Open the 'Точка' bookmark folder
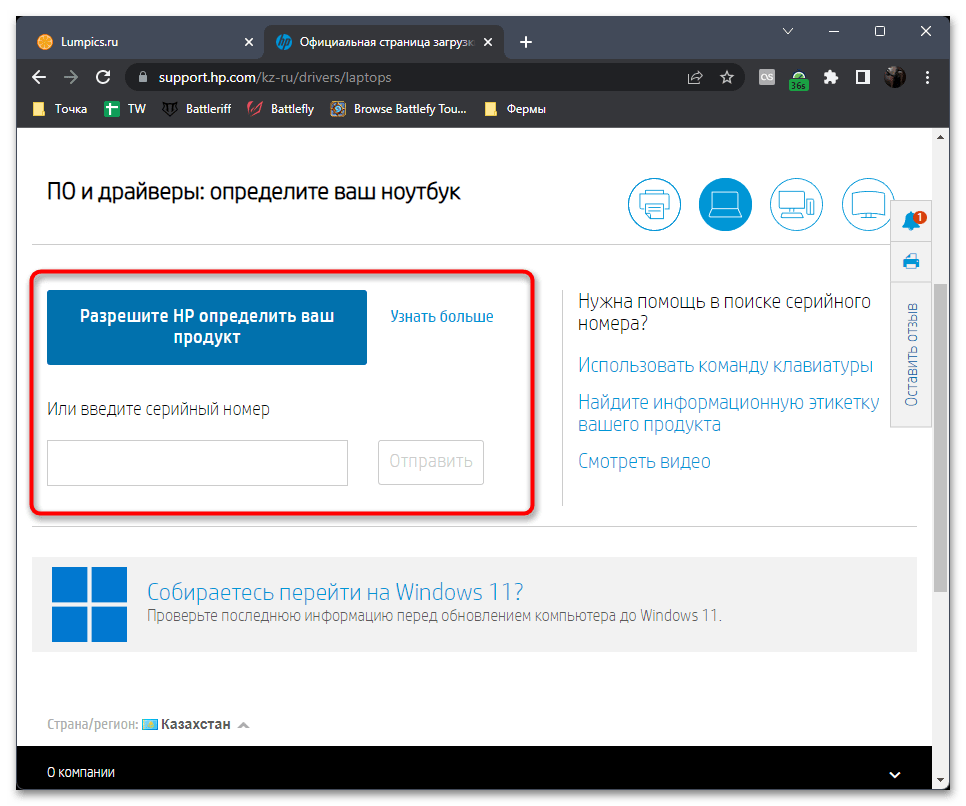 [x=60, y=109]
